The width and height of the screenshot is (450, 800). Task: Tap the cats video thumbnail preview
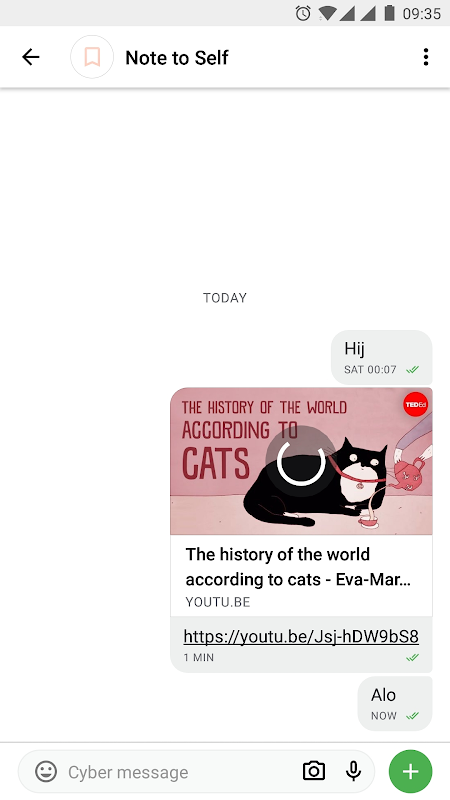coord(301,461)
